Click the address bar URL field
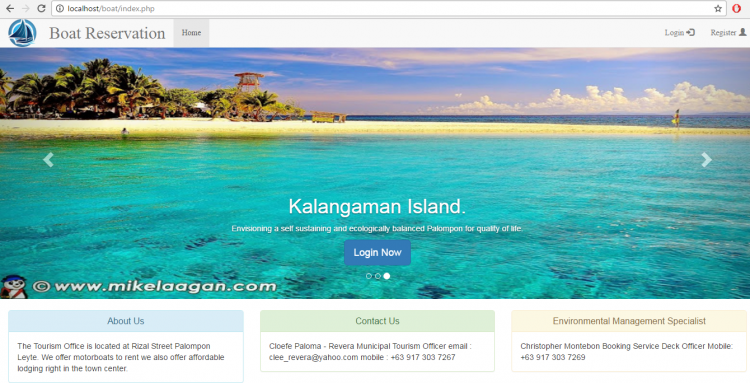 [383, 9]
